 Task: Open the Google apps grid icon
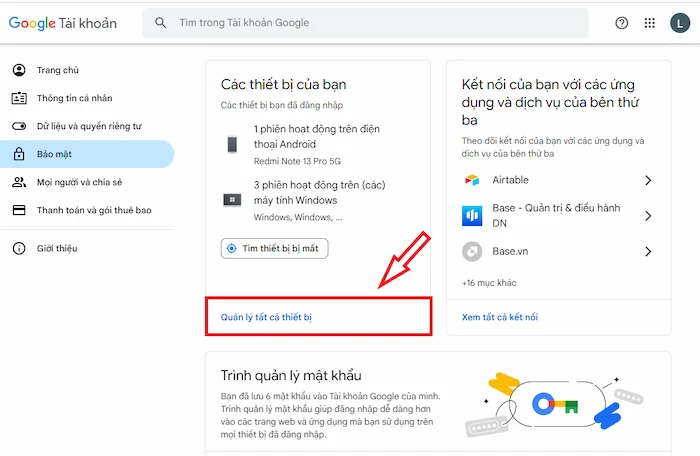[650, 23]
